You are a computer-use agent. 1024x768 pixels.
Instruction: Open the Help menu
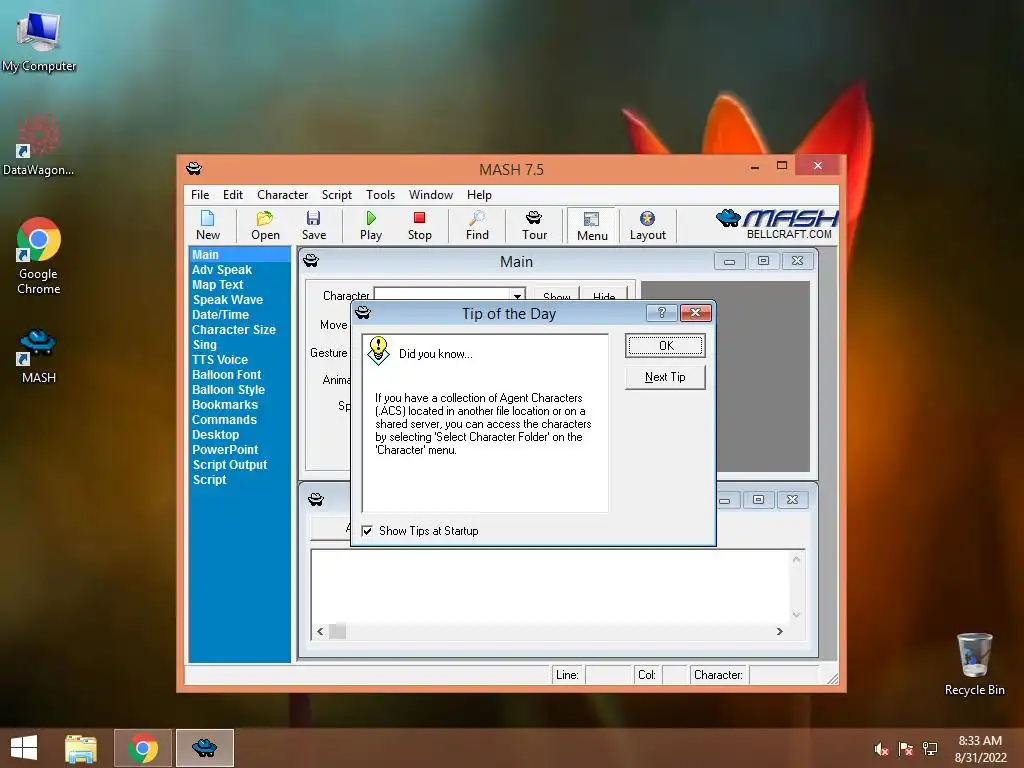click(x=479, y=195)
